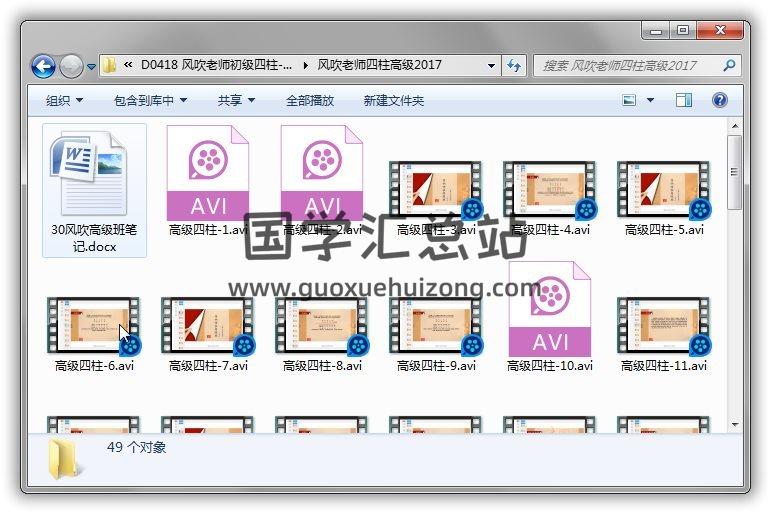
Task: Select the D0418 风吹老师初级四柱 breadcrumb
Action: (216, 65)
